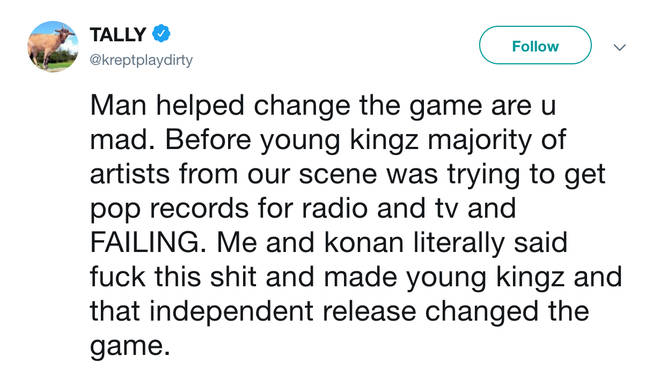Viewport: 660px width, 371px height.
Task: Click the word 'majority' in the tweet
Action: [x=480, y=141]
